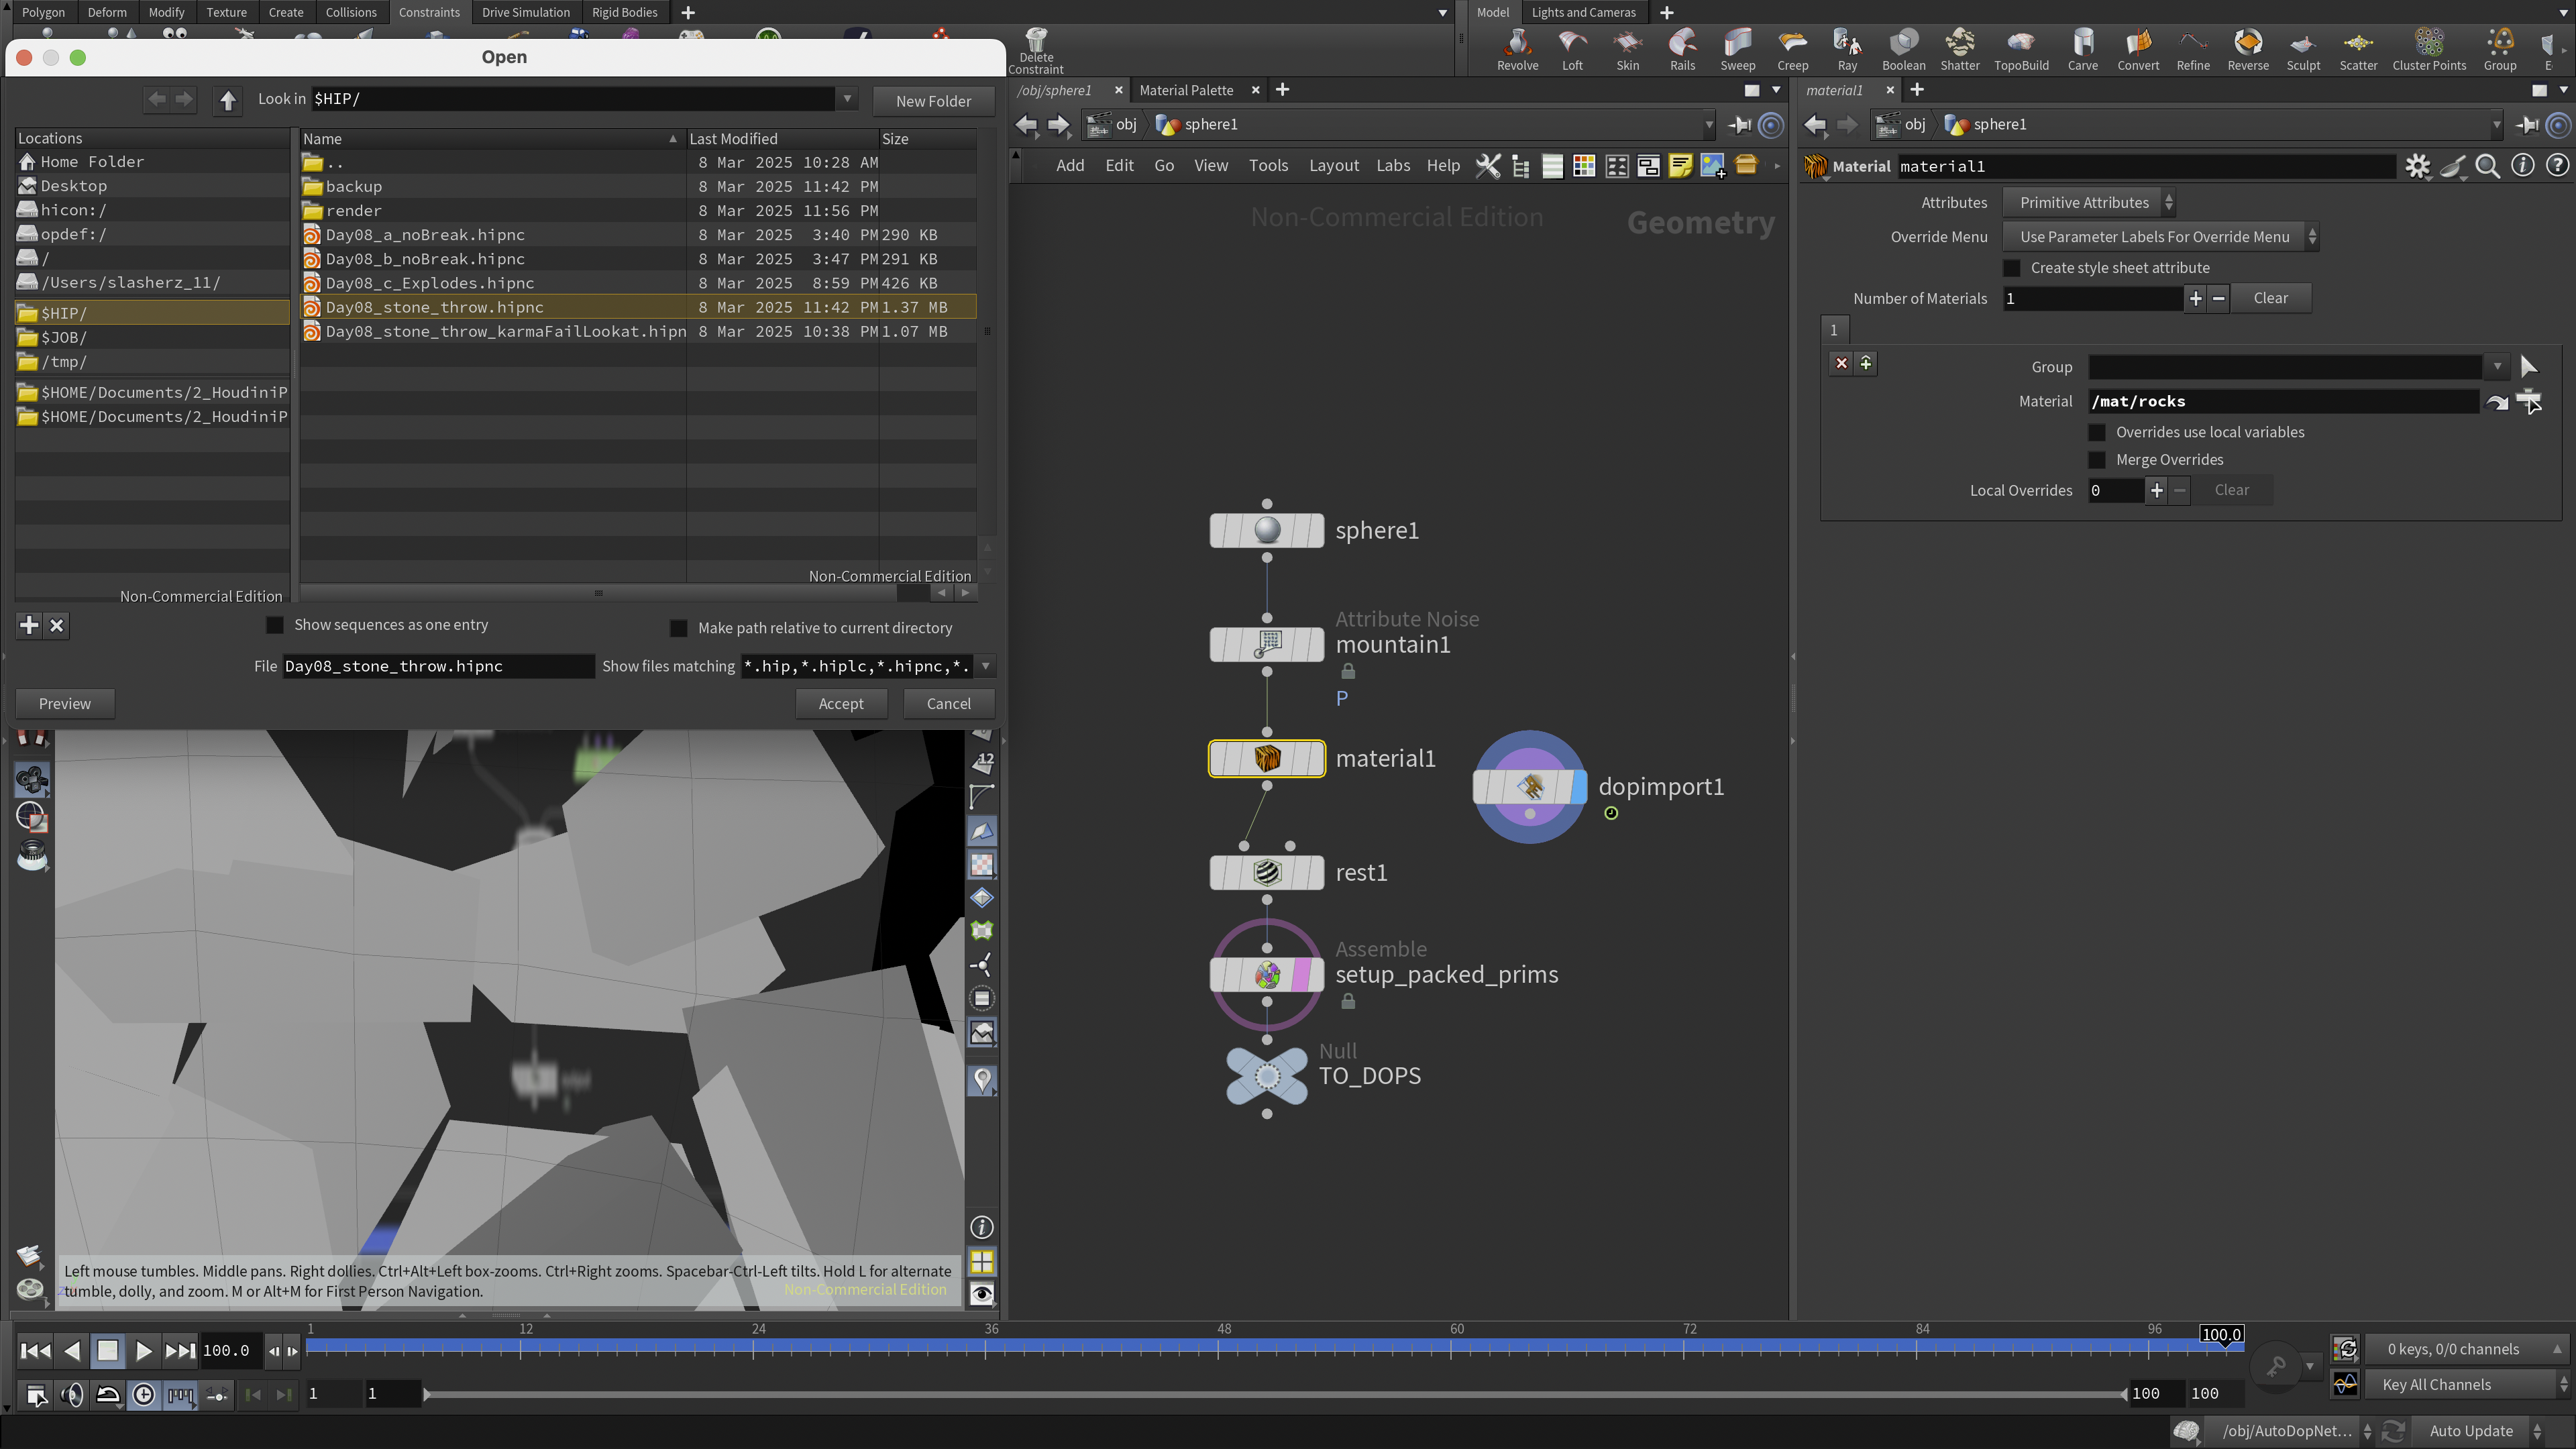Switch to the Rigid Bodies shelf tab
Image resolution: width=2576 pixels, height=1449 pixels.
tap(624, 12)
